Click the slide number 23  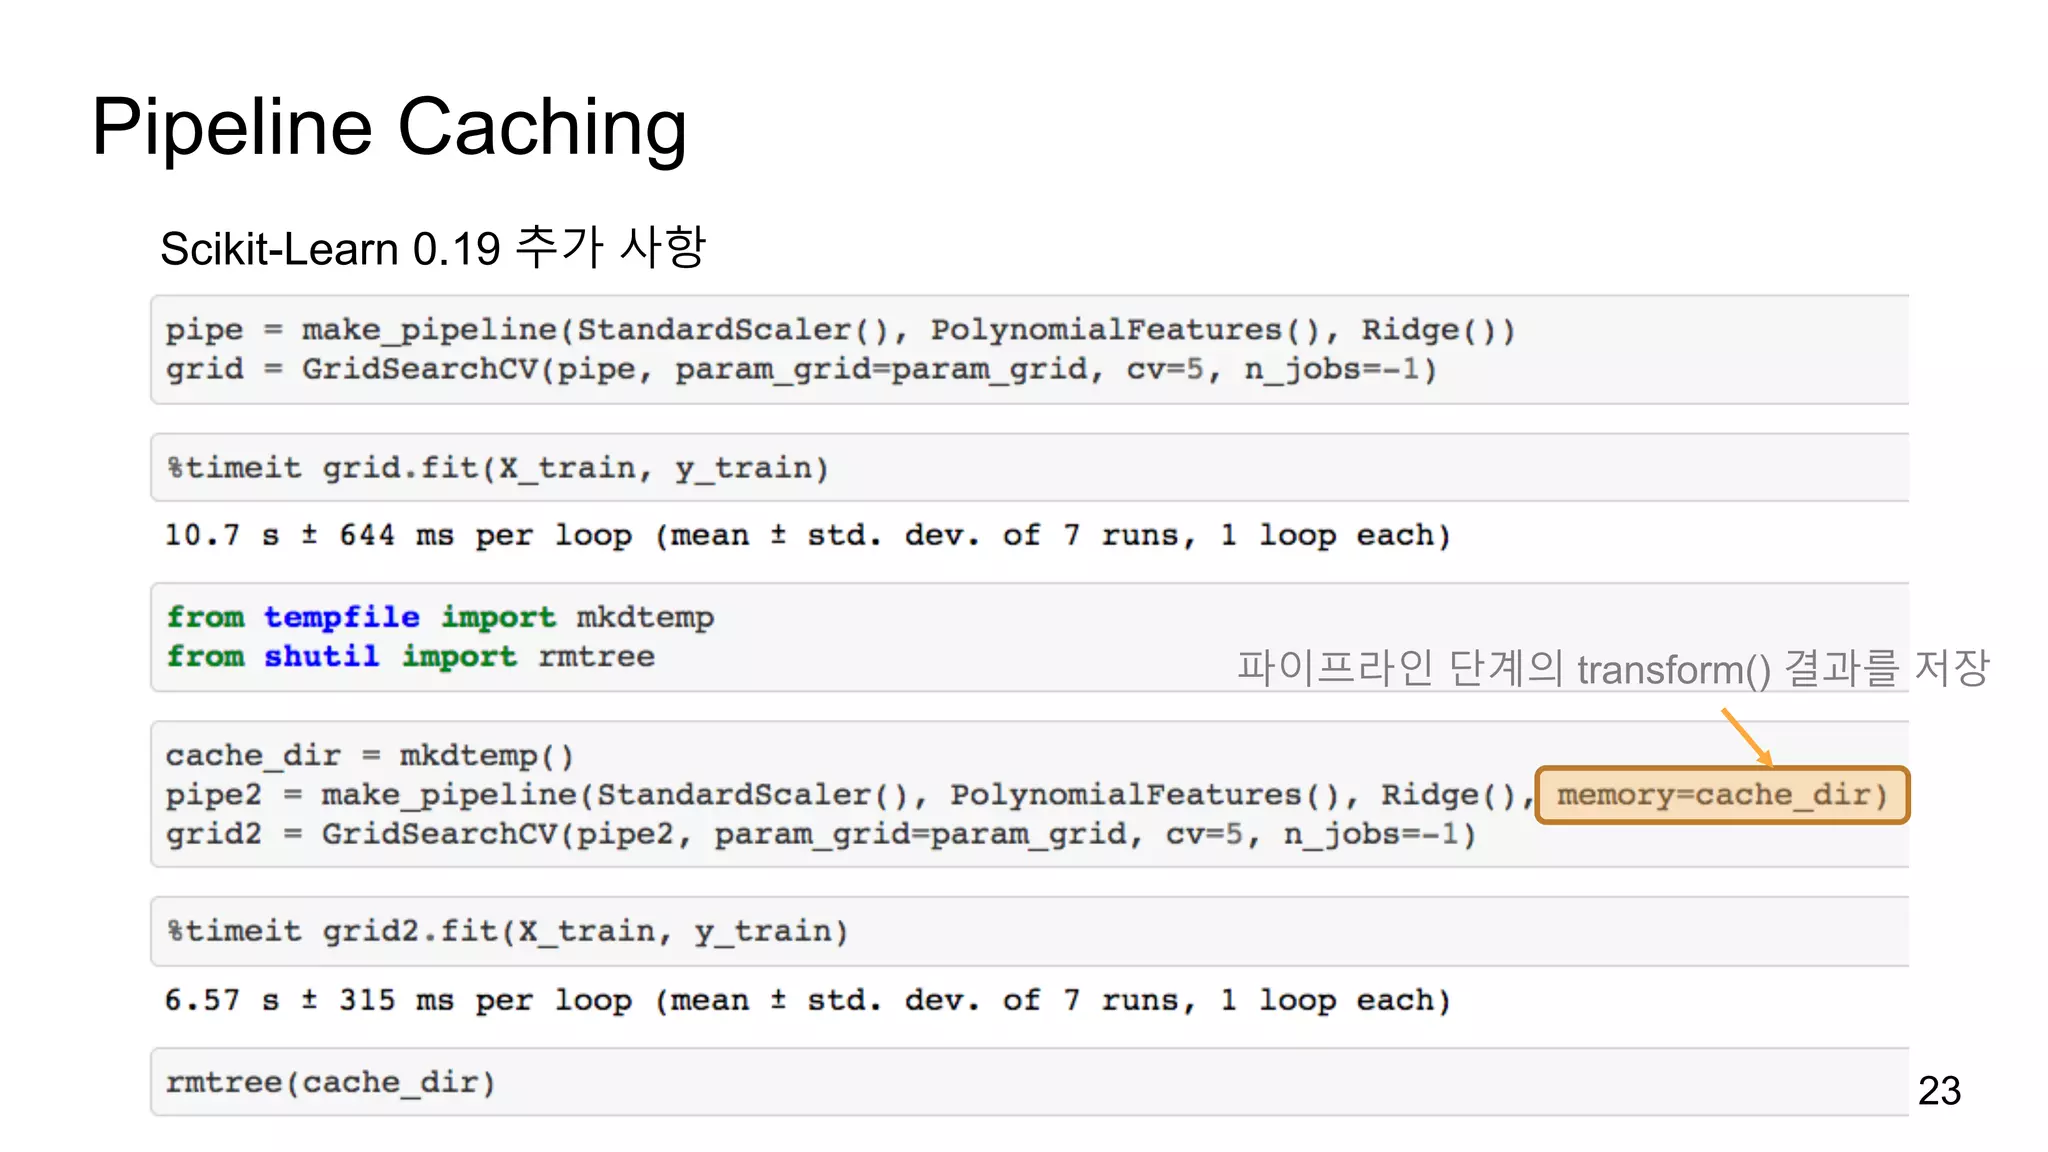tap(1938, 1090)
